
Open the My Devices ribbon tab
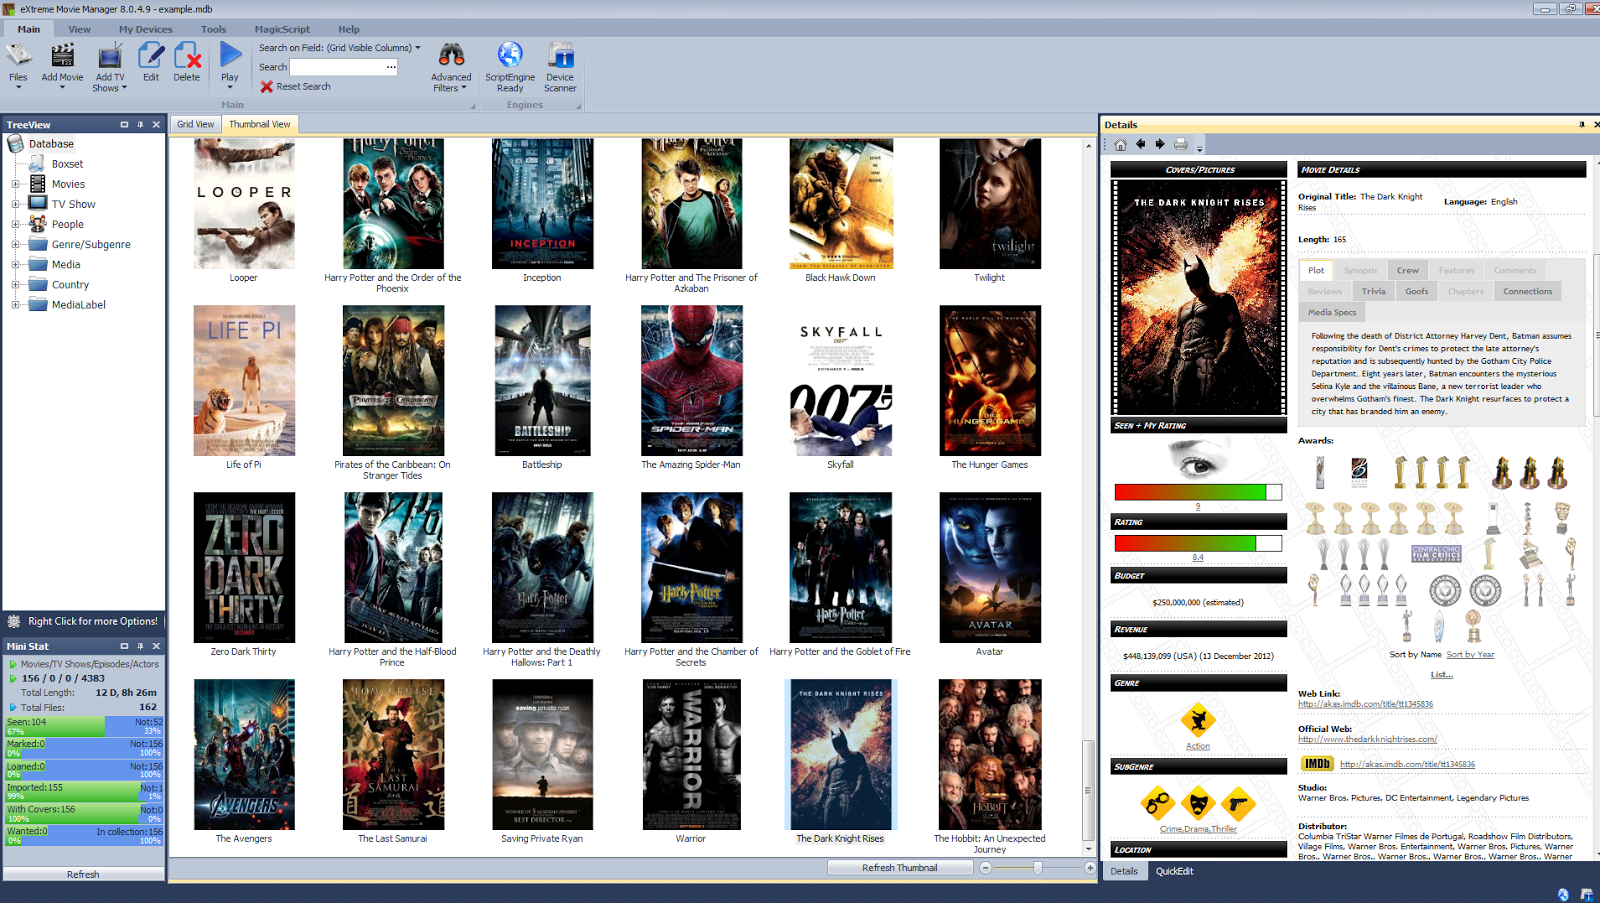point(146,29)
